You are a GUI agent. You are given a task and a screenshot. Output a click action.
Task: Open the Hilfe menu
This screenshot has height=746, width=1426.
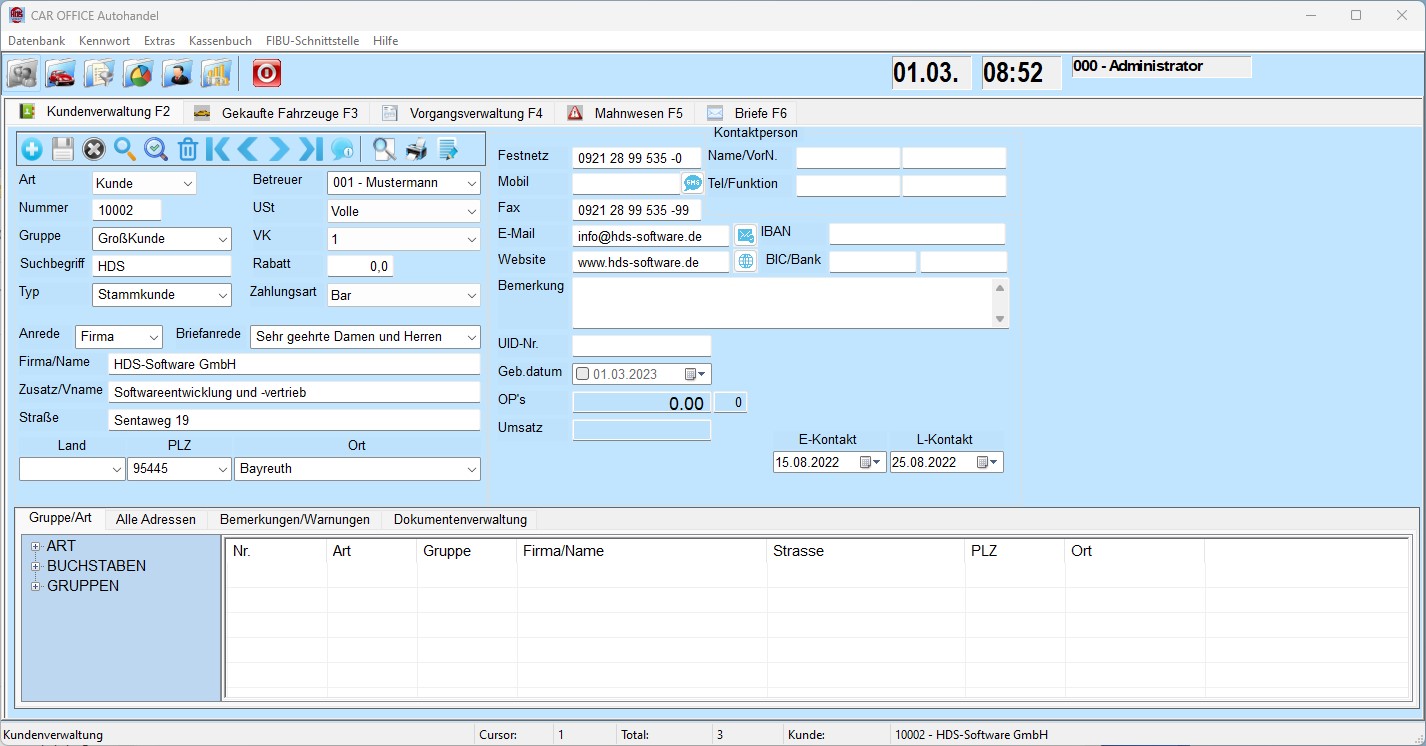[385, 41]
